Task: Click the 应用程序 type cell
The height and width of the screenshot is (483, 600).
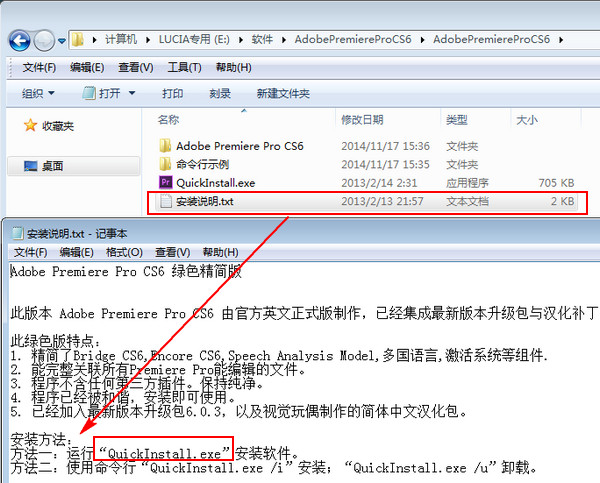Action: [467, 183]
